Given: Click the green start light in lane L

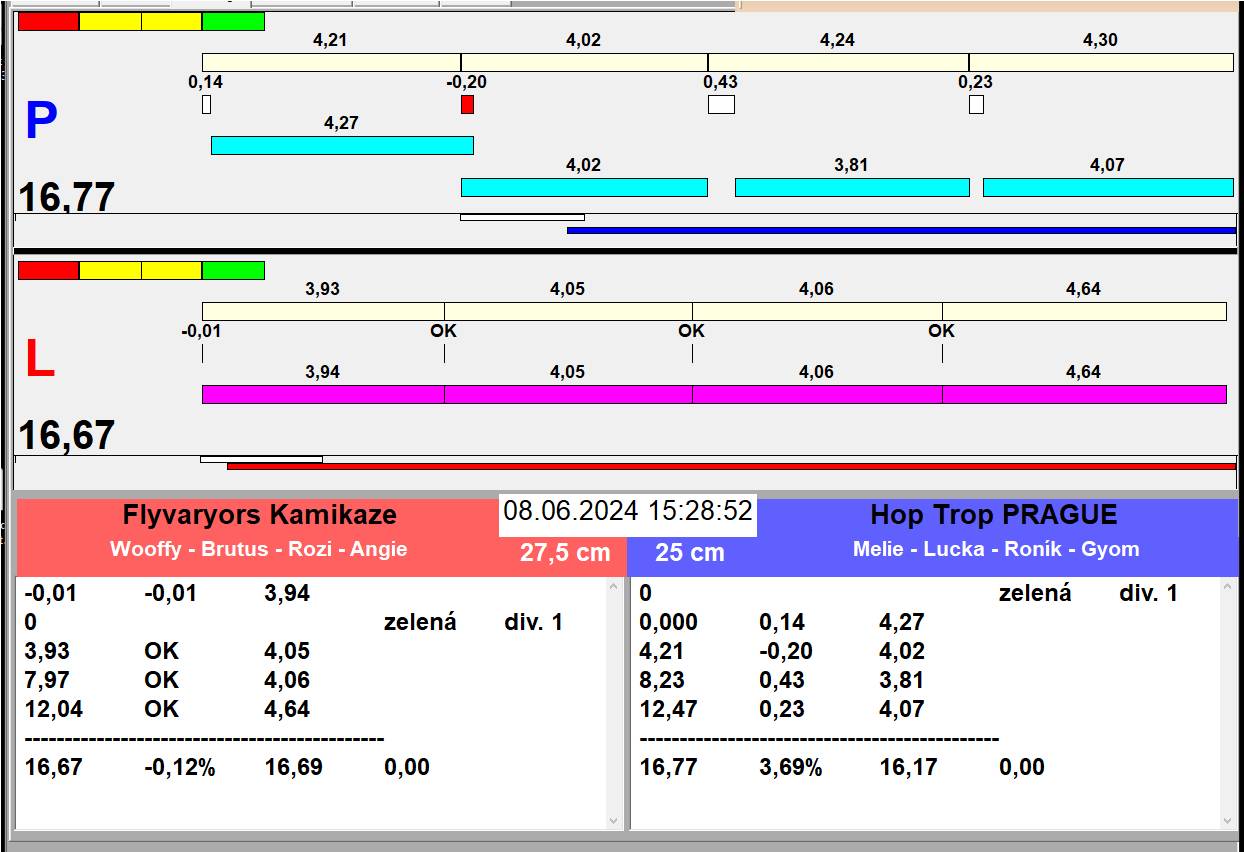Looking at the screenshot, I should [233, 271].
